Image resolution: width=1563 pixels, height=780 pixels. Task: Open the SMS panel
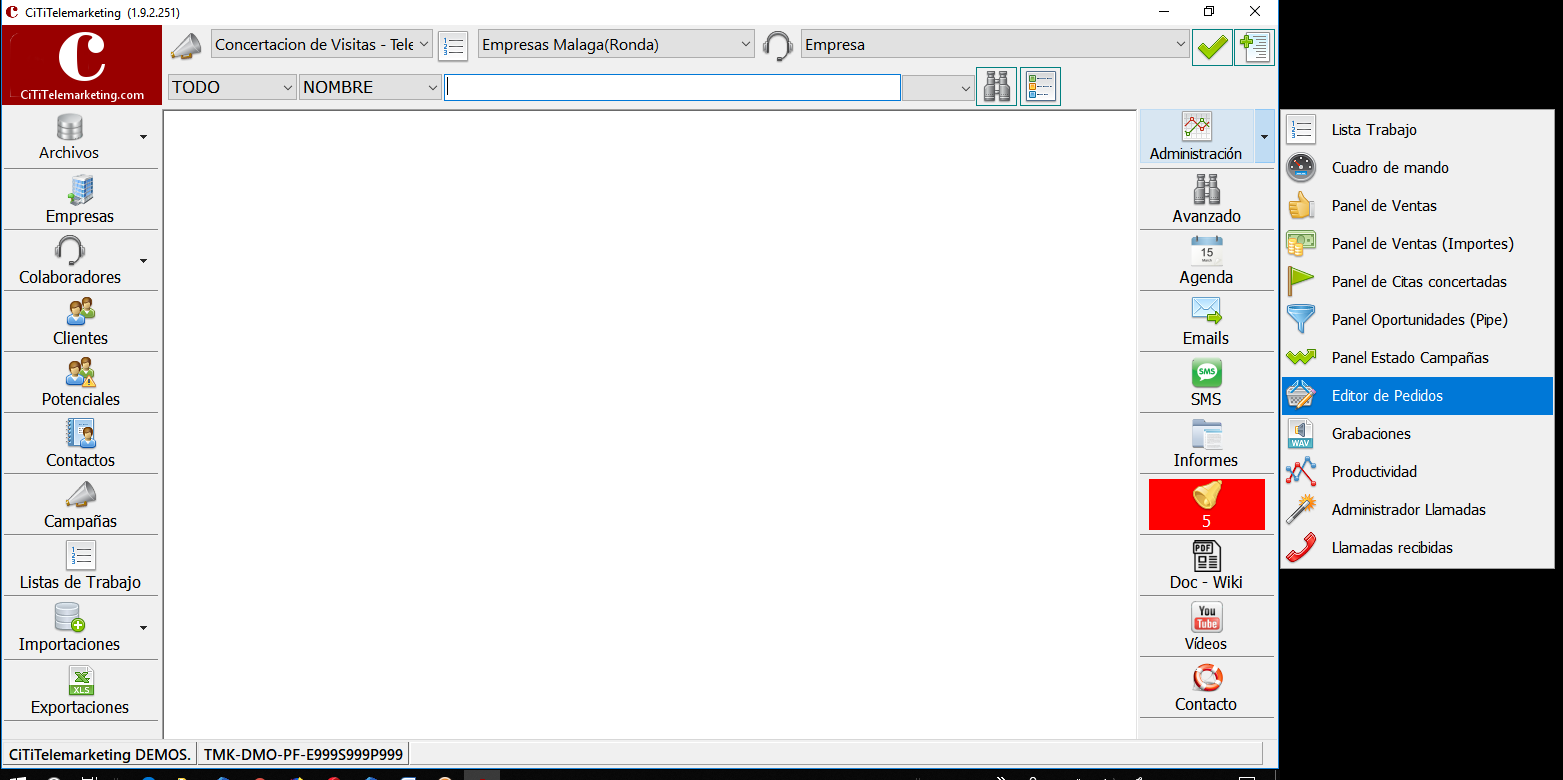[x=1206, y=382]
